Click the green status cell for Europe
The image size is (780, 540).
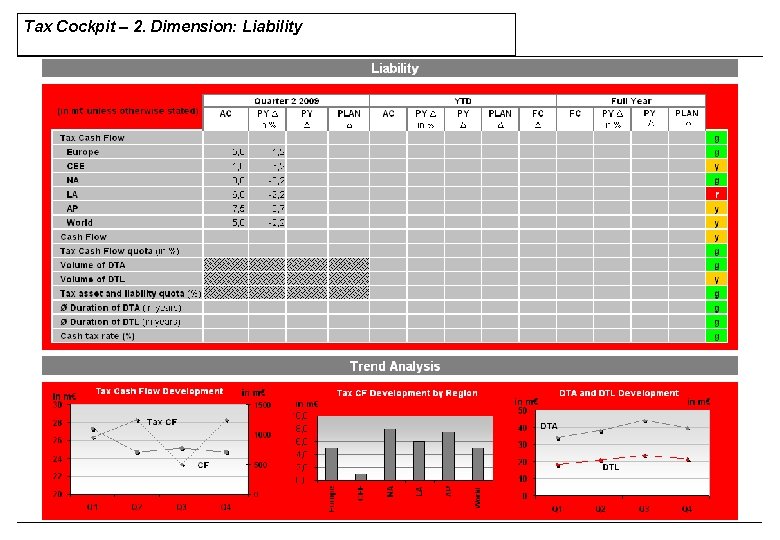click(x=716, y=152)
